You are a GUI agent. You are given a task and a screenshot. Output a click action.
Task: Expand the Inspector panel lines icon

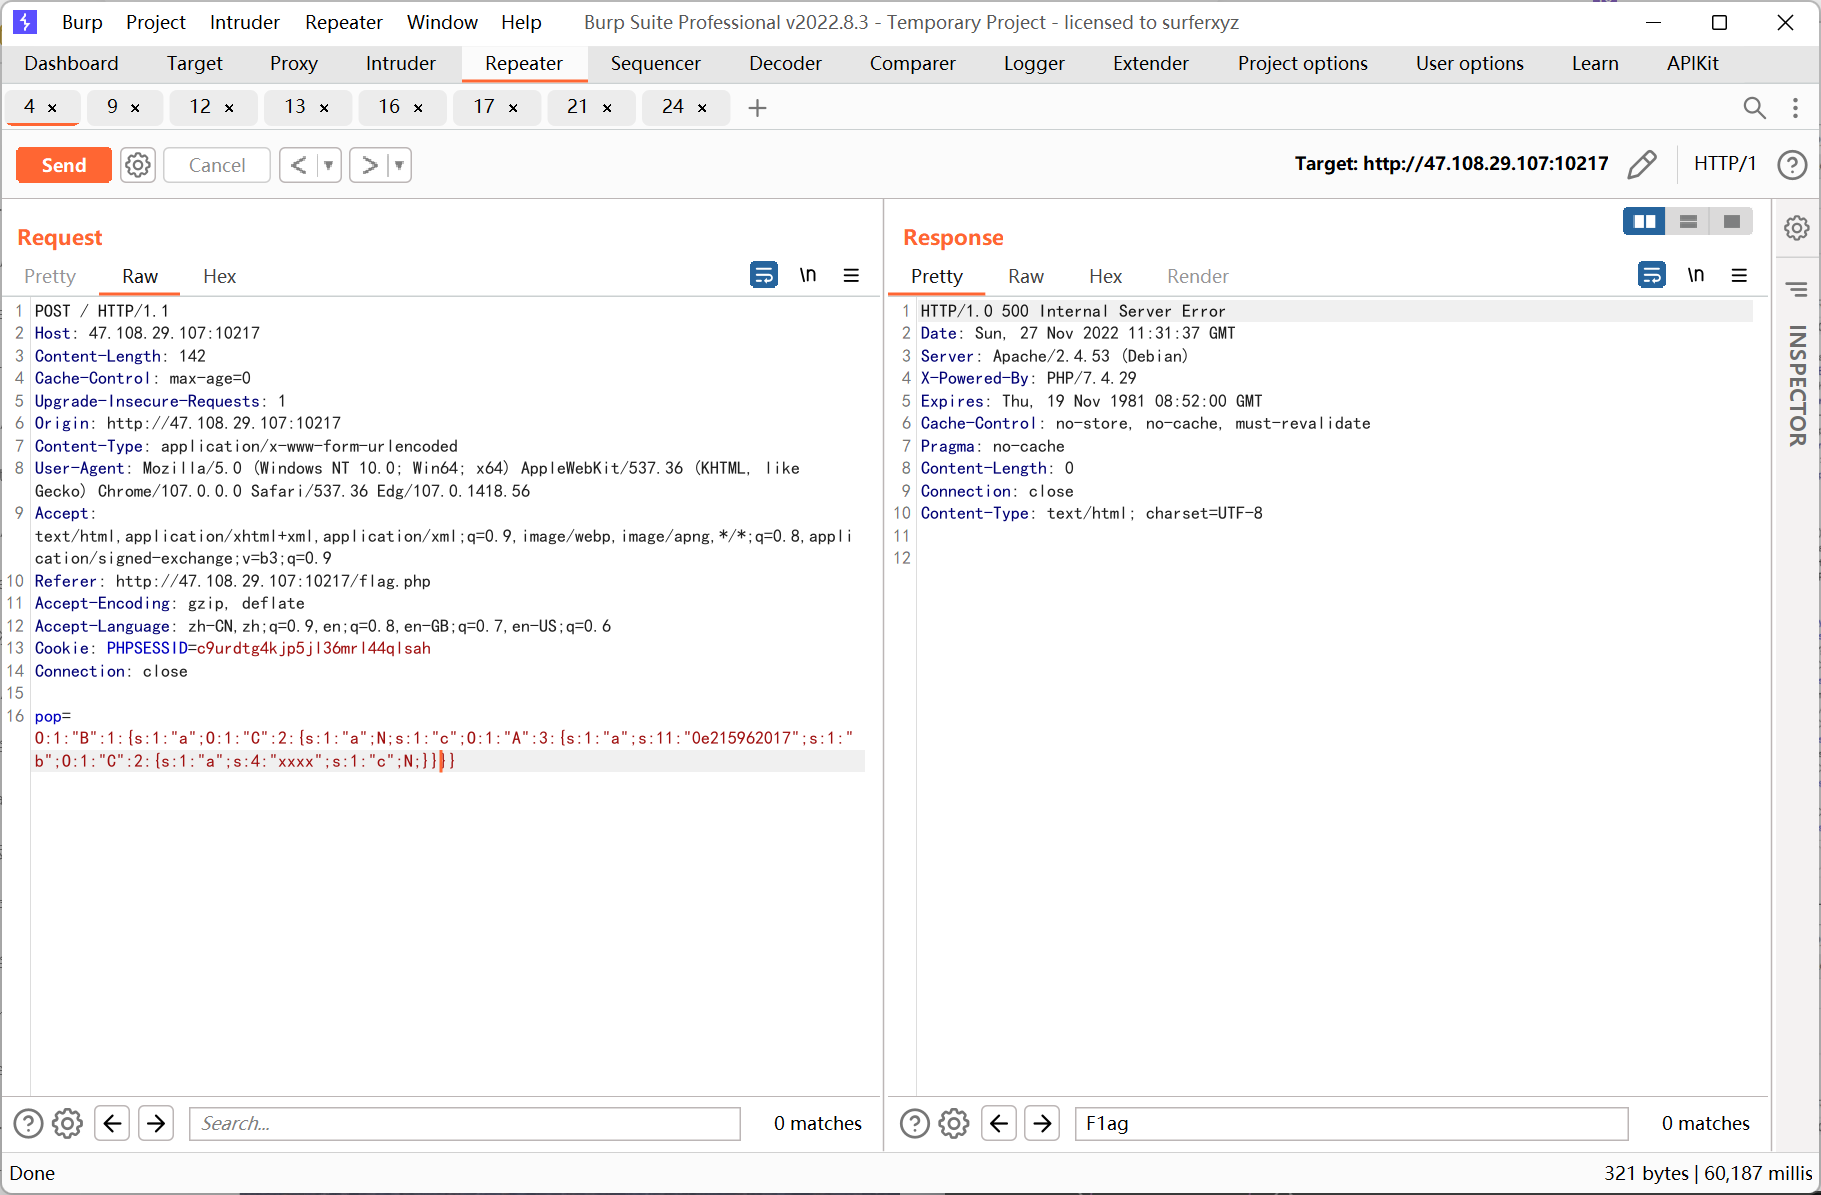[x=1797, y=290]
